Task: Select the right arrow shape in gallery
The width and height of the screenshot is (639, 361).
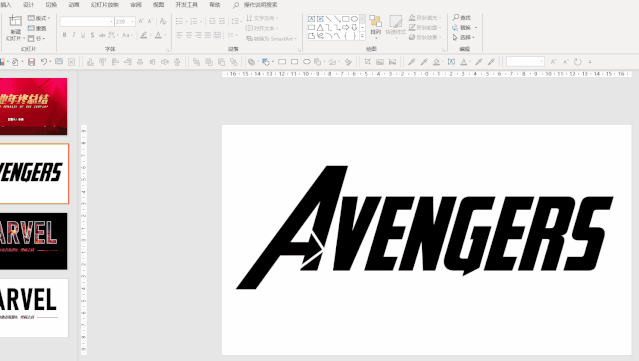Action: tap(346, 27)
